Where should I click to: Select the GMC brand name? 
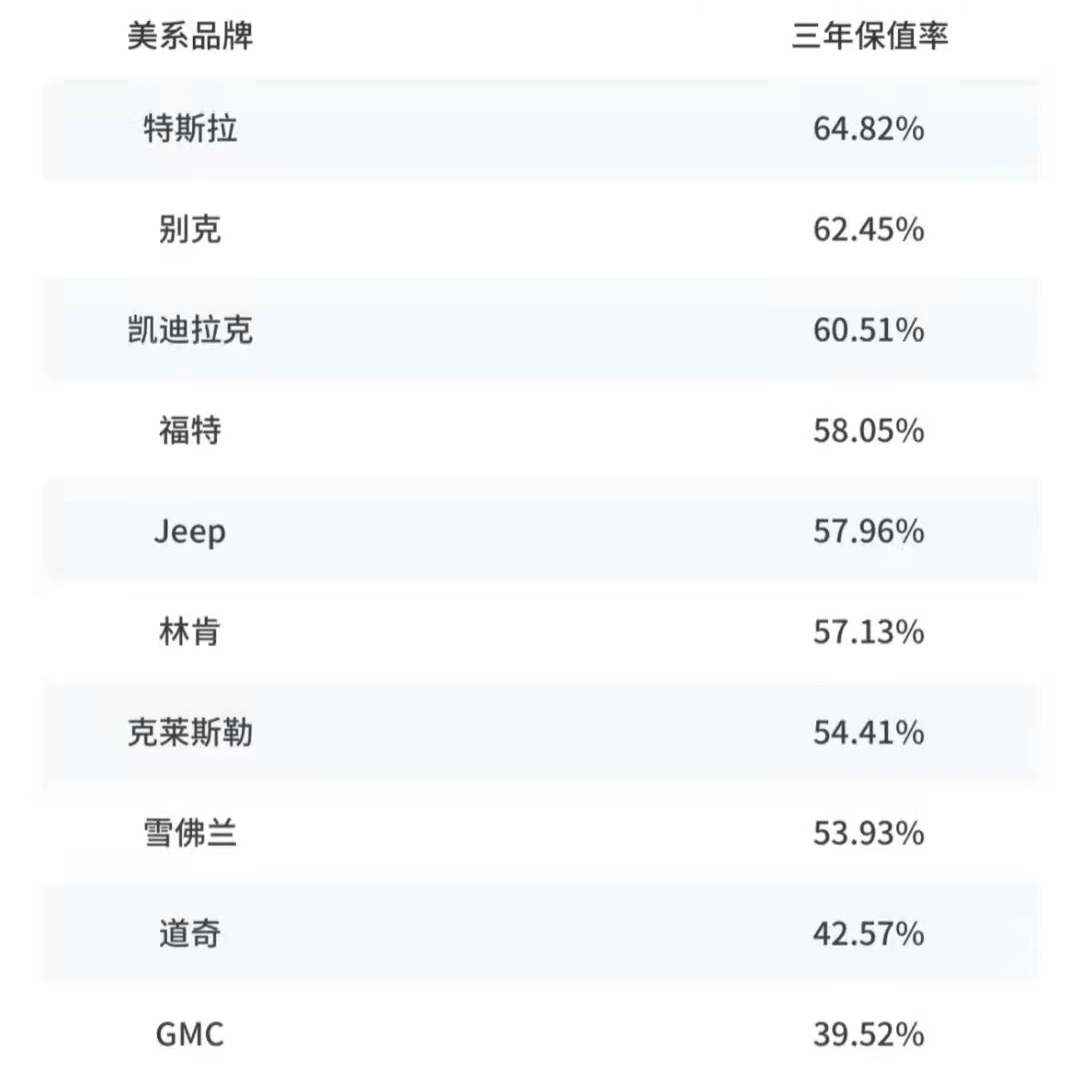click(x=190, y=1035)
